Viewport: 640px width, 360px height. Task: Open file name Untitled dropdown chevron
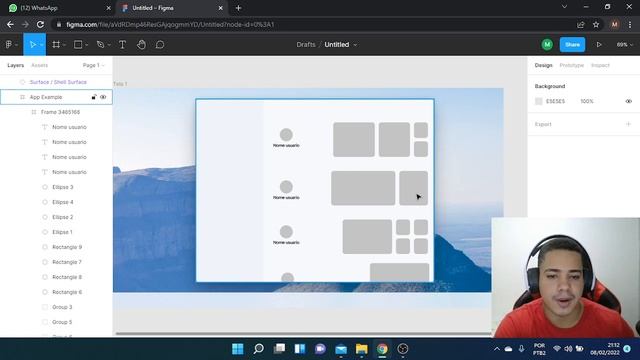click(355, 45)
